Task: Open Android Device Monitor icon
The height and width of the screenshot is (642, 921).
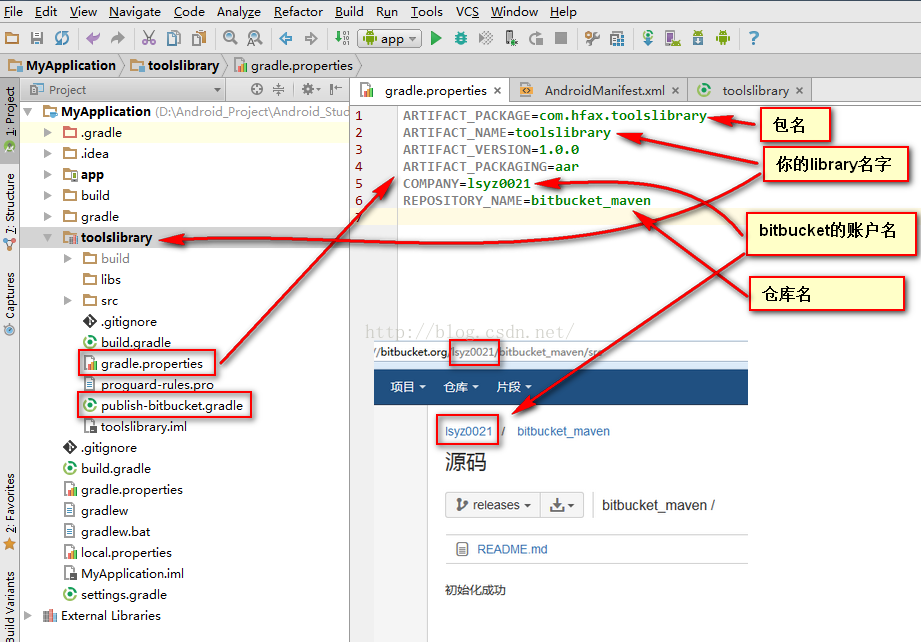Action: click(723, 39)
